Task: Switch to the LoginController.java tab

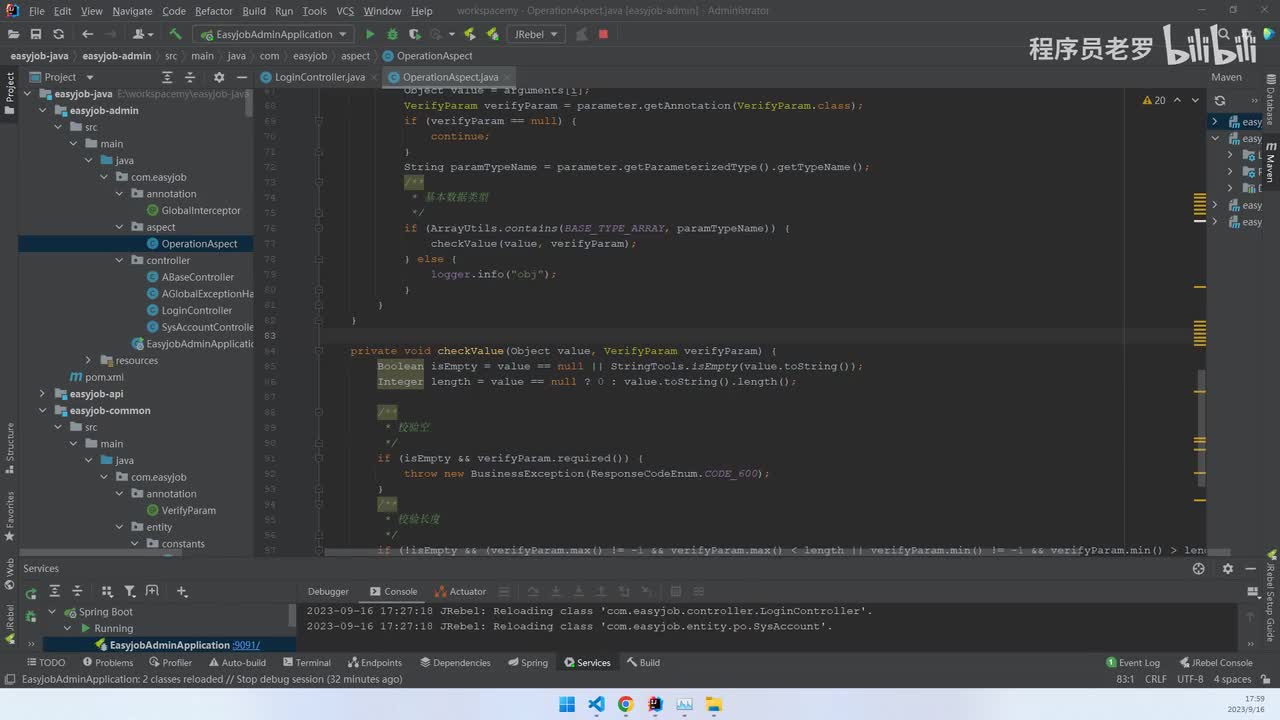Action: pyautogui.click(x=319, y=77)
